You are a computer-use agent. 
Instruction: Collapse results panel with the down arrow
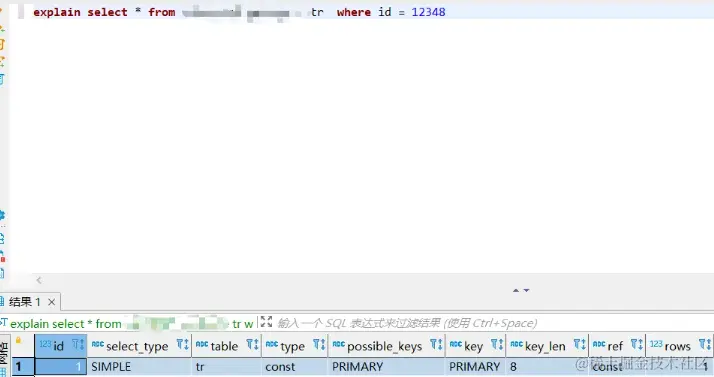click(526, 290)
